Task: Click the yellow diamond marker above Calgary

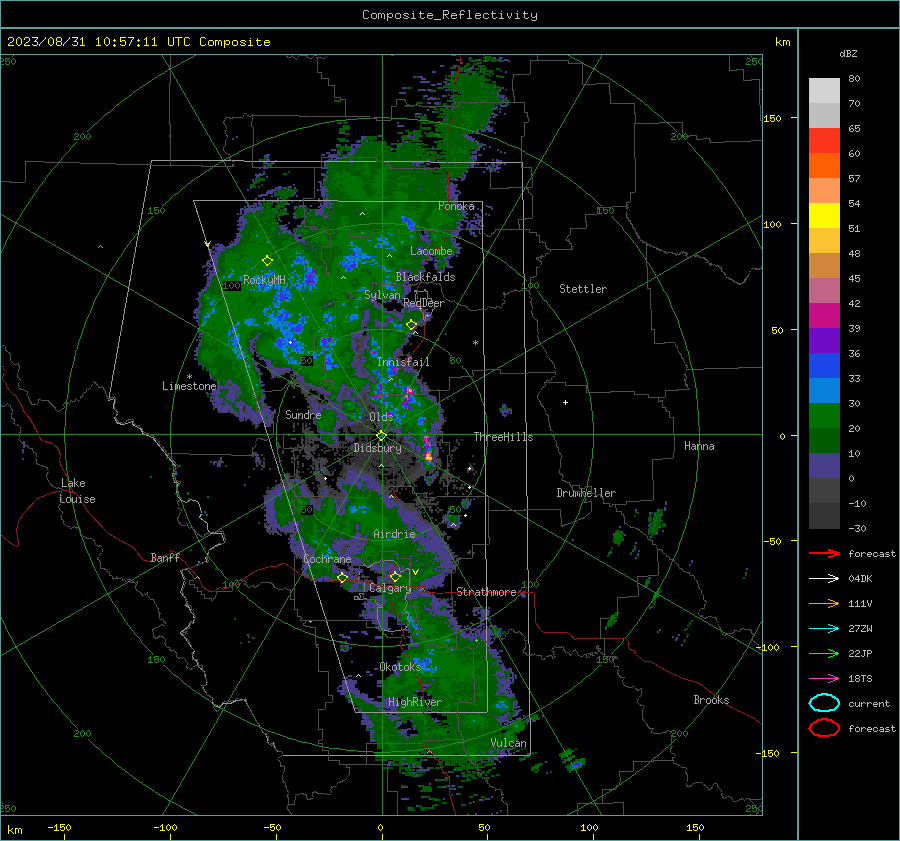Action: [x=395, y=576]
